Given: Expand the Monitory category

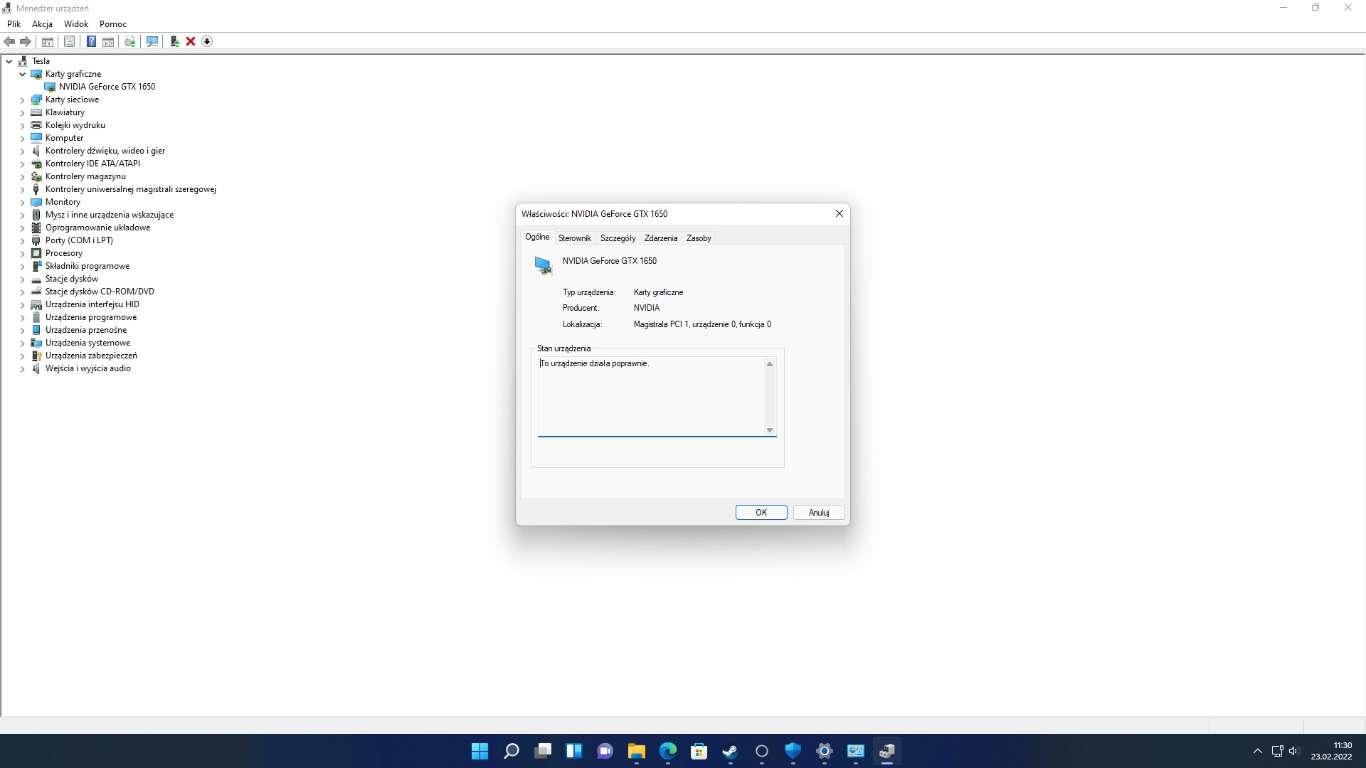Looking at the screenshot, I should coord(22,202).
